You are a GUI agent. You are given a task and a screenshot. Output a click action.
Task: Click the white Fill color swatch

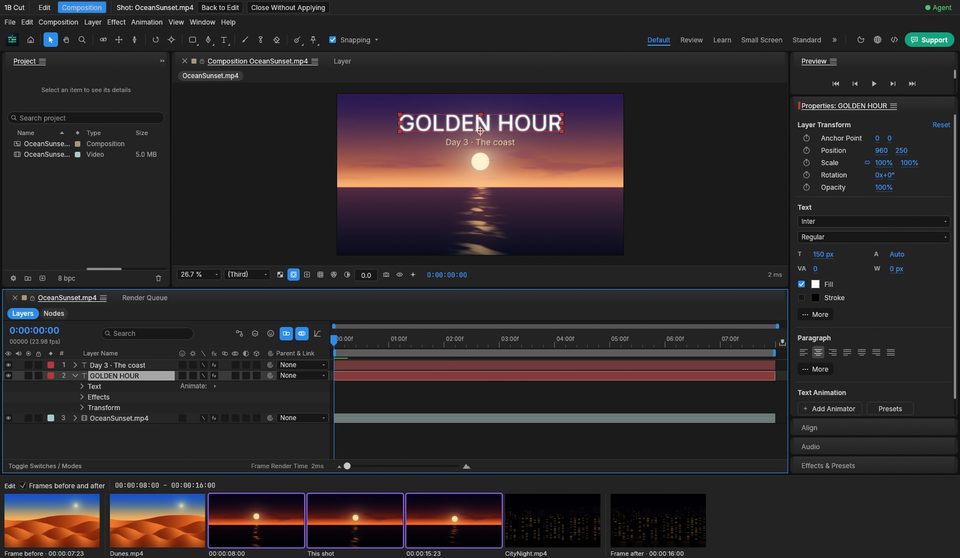[x=816, y=284]
